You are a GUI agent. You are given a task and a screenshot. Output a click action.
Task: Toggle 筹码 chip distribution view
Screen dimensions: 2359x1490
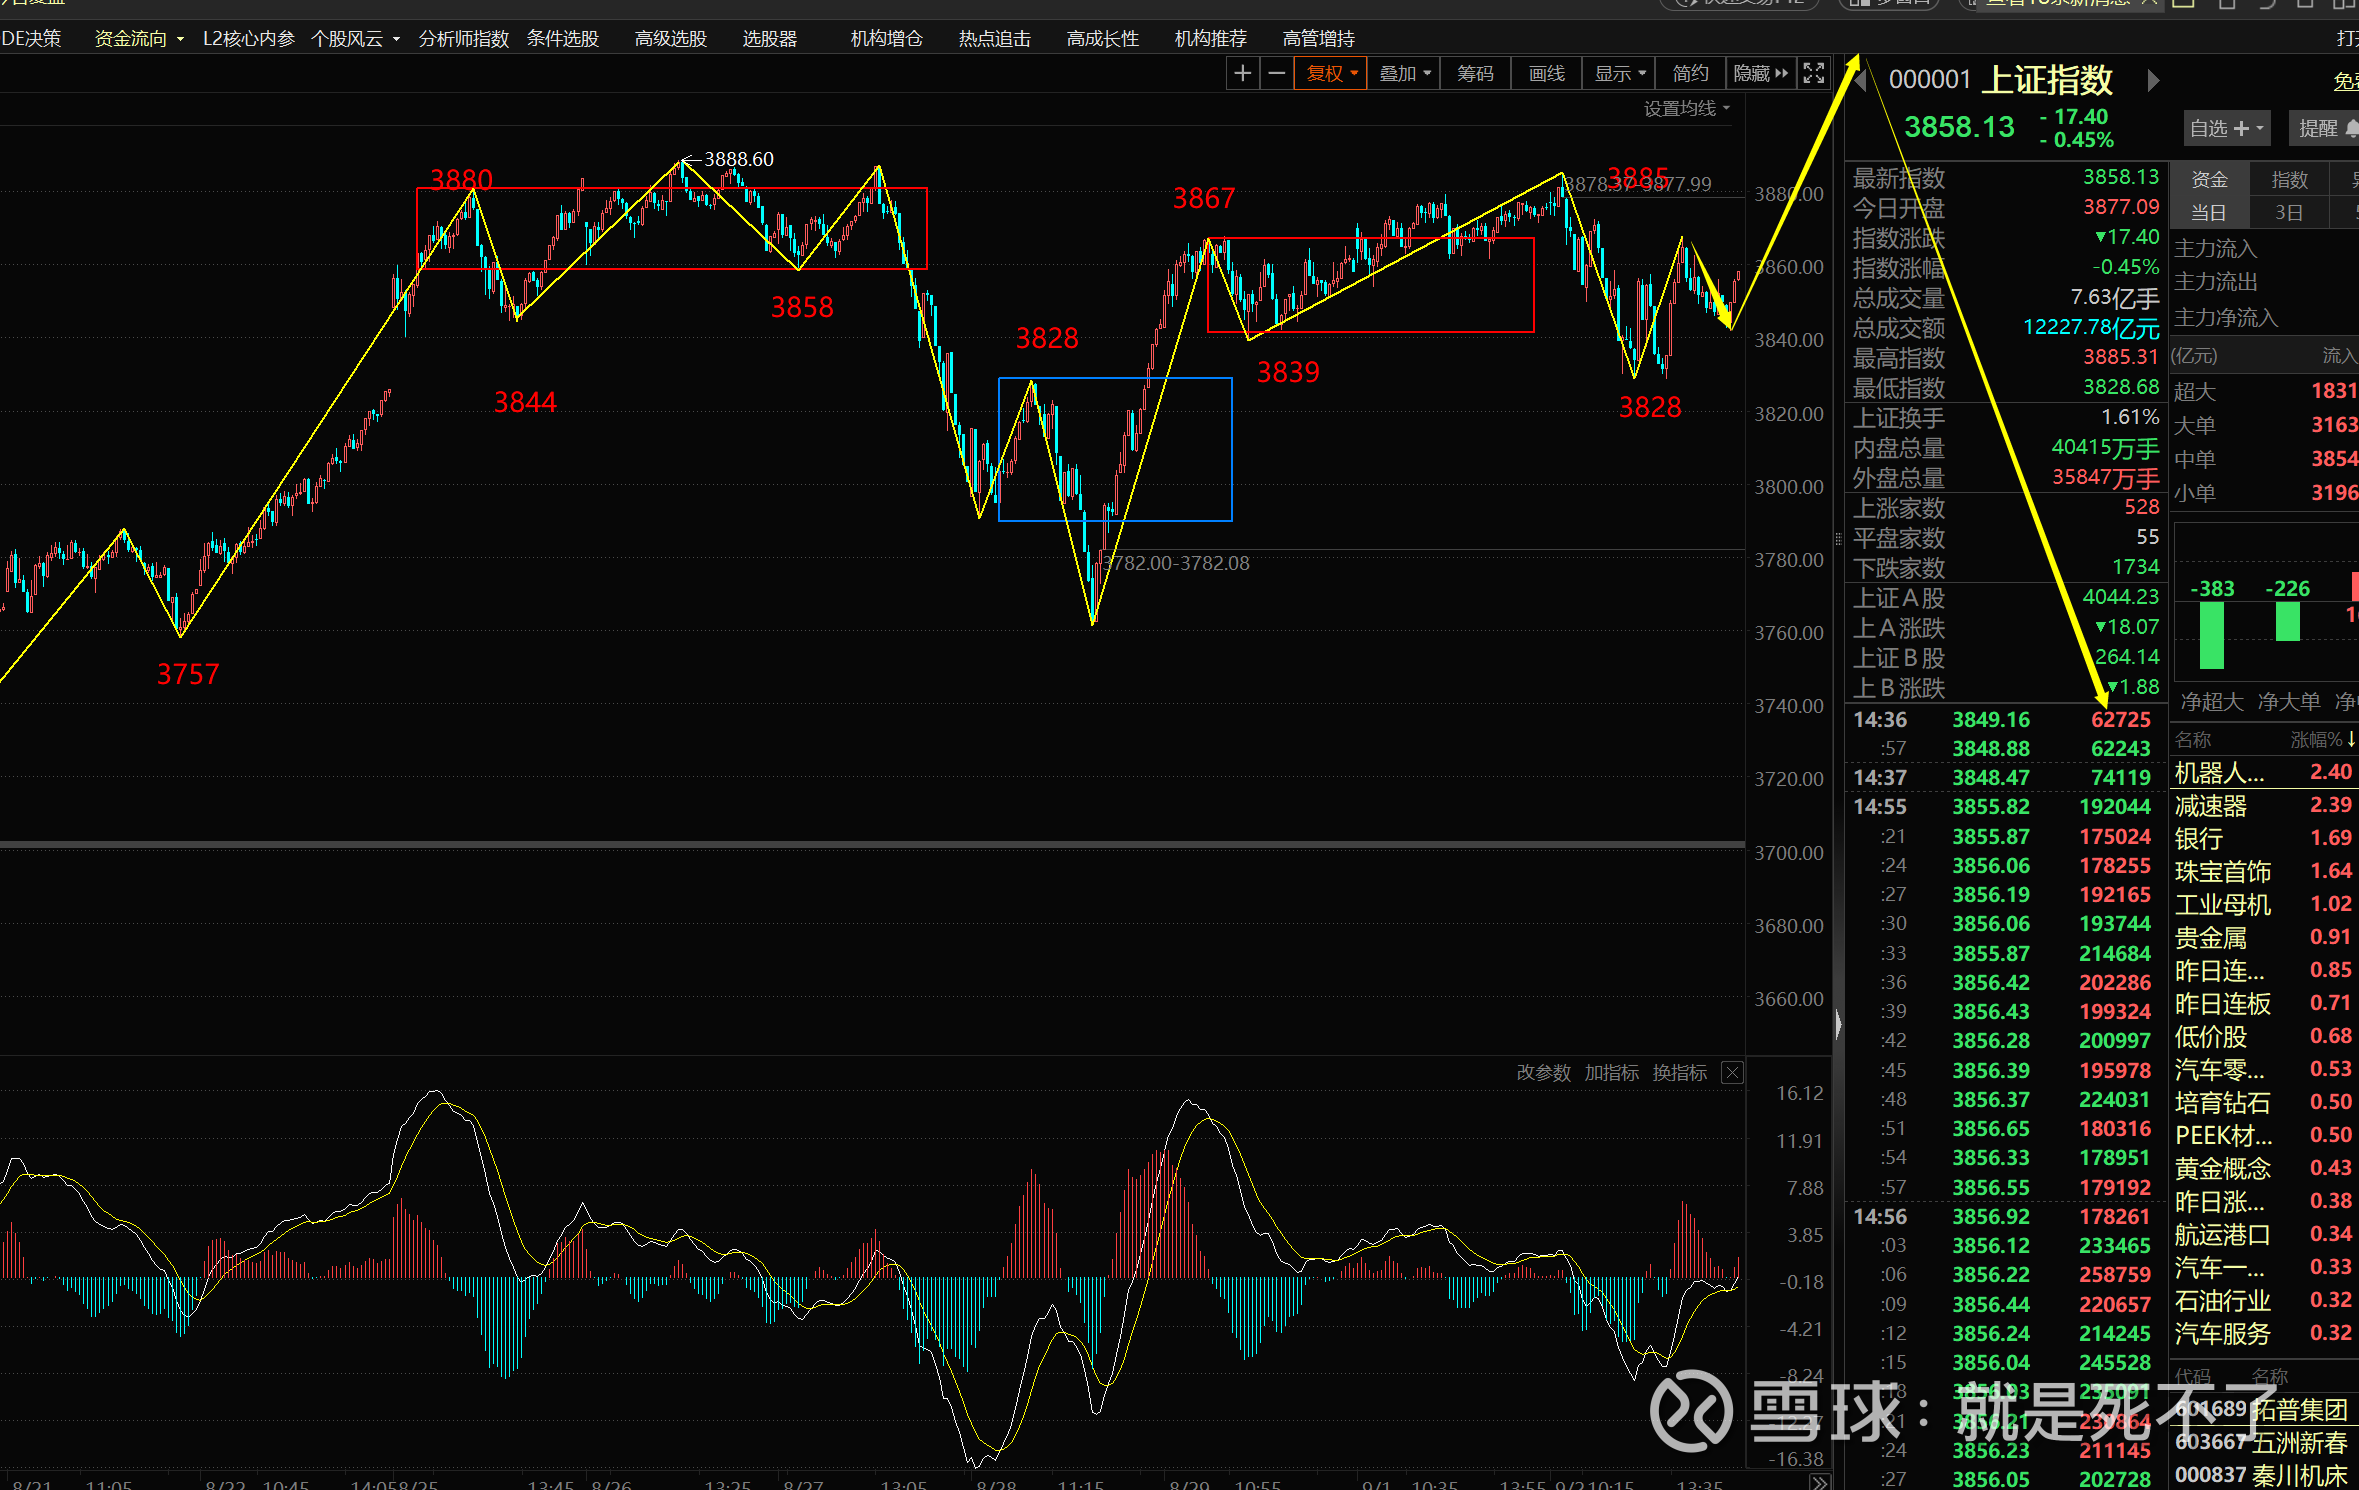click(x=1475, y=73)
